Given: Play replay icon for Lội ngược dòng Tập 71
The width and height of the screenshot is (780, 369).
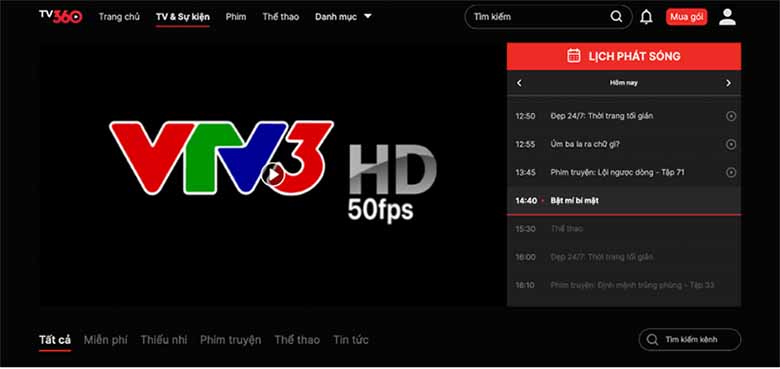Looking at the screenshot, I should tap(731, 173).
